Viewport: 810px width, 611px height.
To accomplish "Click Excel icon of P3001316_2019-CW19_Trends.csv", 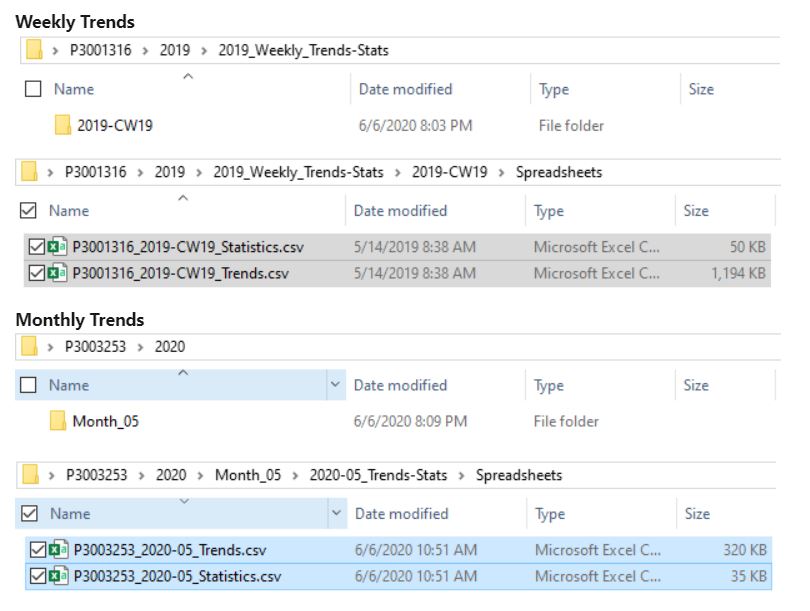I will point(57,273).
